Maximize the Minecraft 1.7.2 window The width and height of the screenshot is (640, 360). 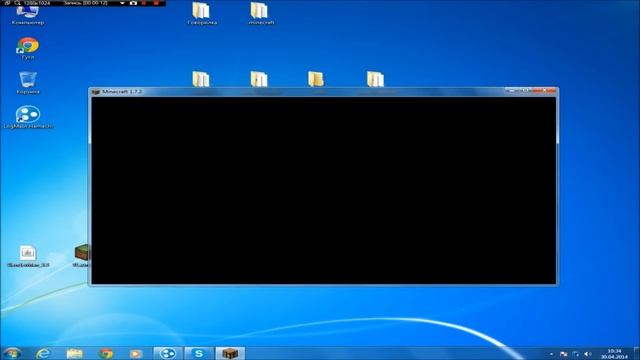527,91
